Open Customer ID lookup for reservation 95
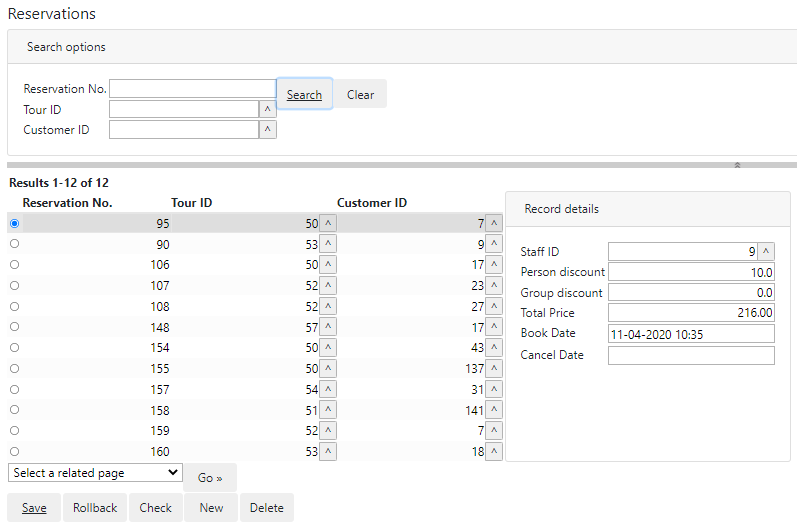 [494, 223]
